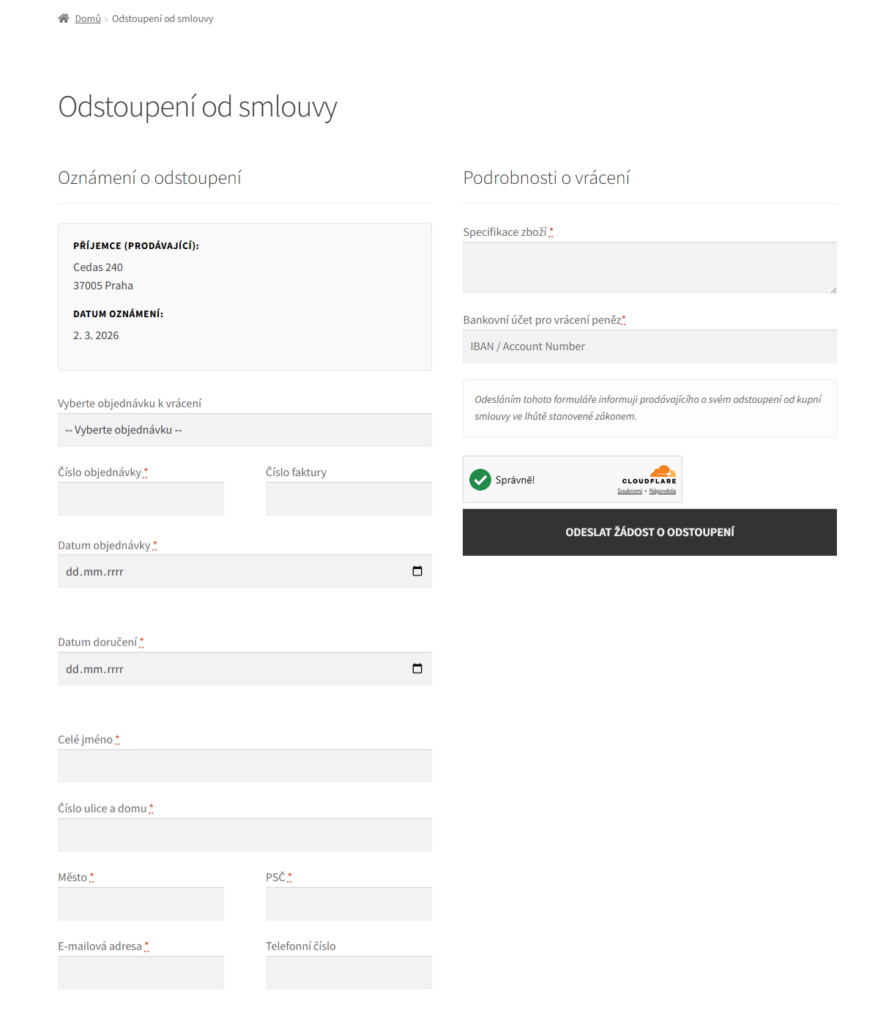Select the E-mailová adresa field
The width and height of the screenshot is (886, 1024).
pyautogui.click(x=140, y=972)
